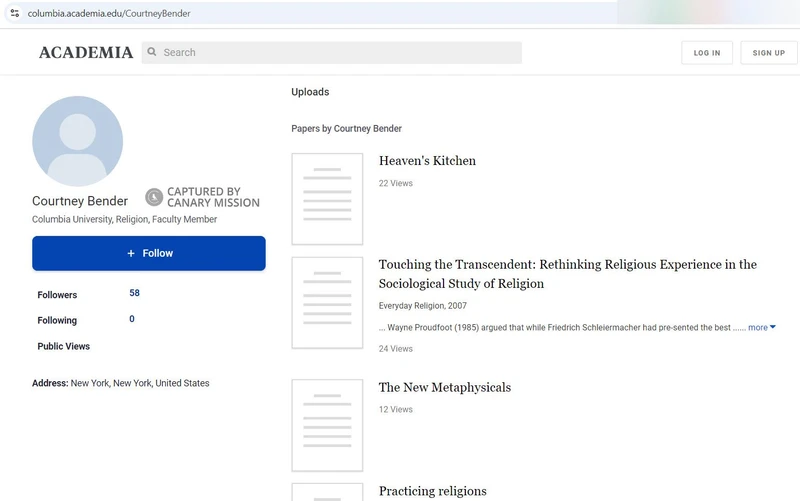
Task: Open Heaven's Kitchen paper thumbnail
Action: [x=327, y=199]
